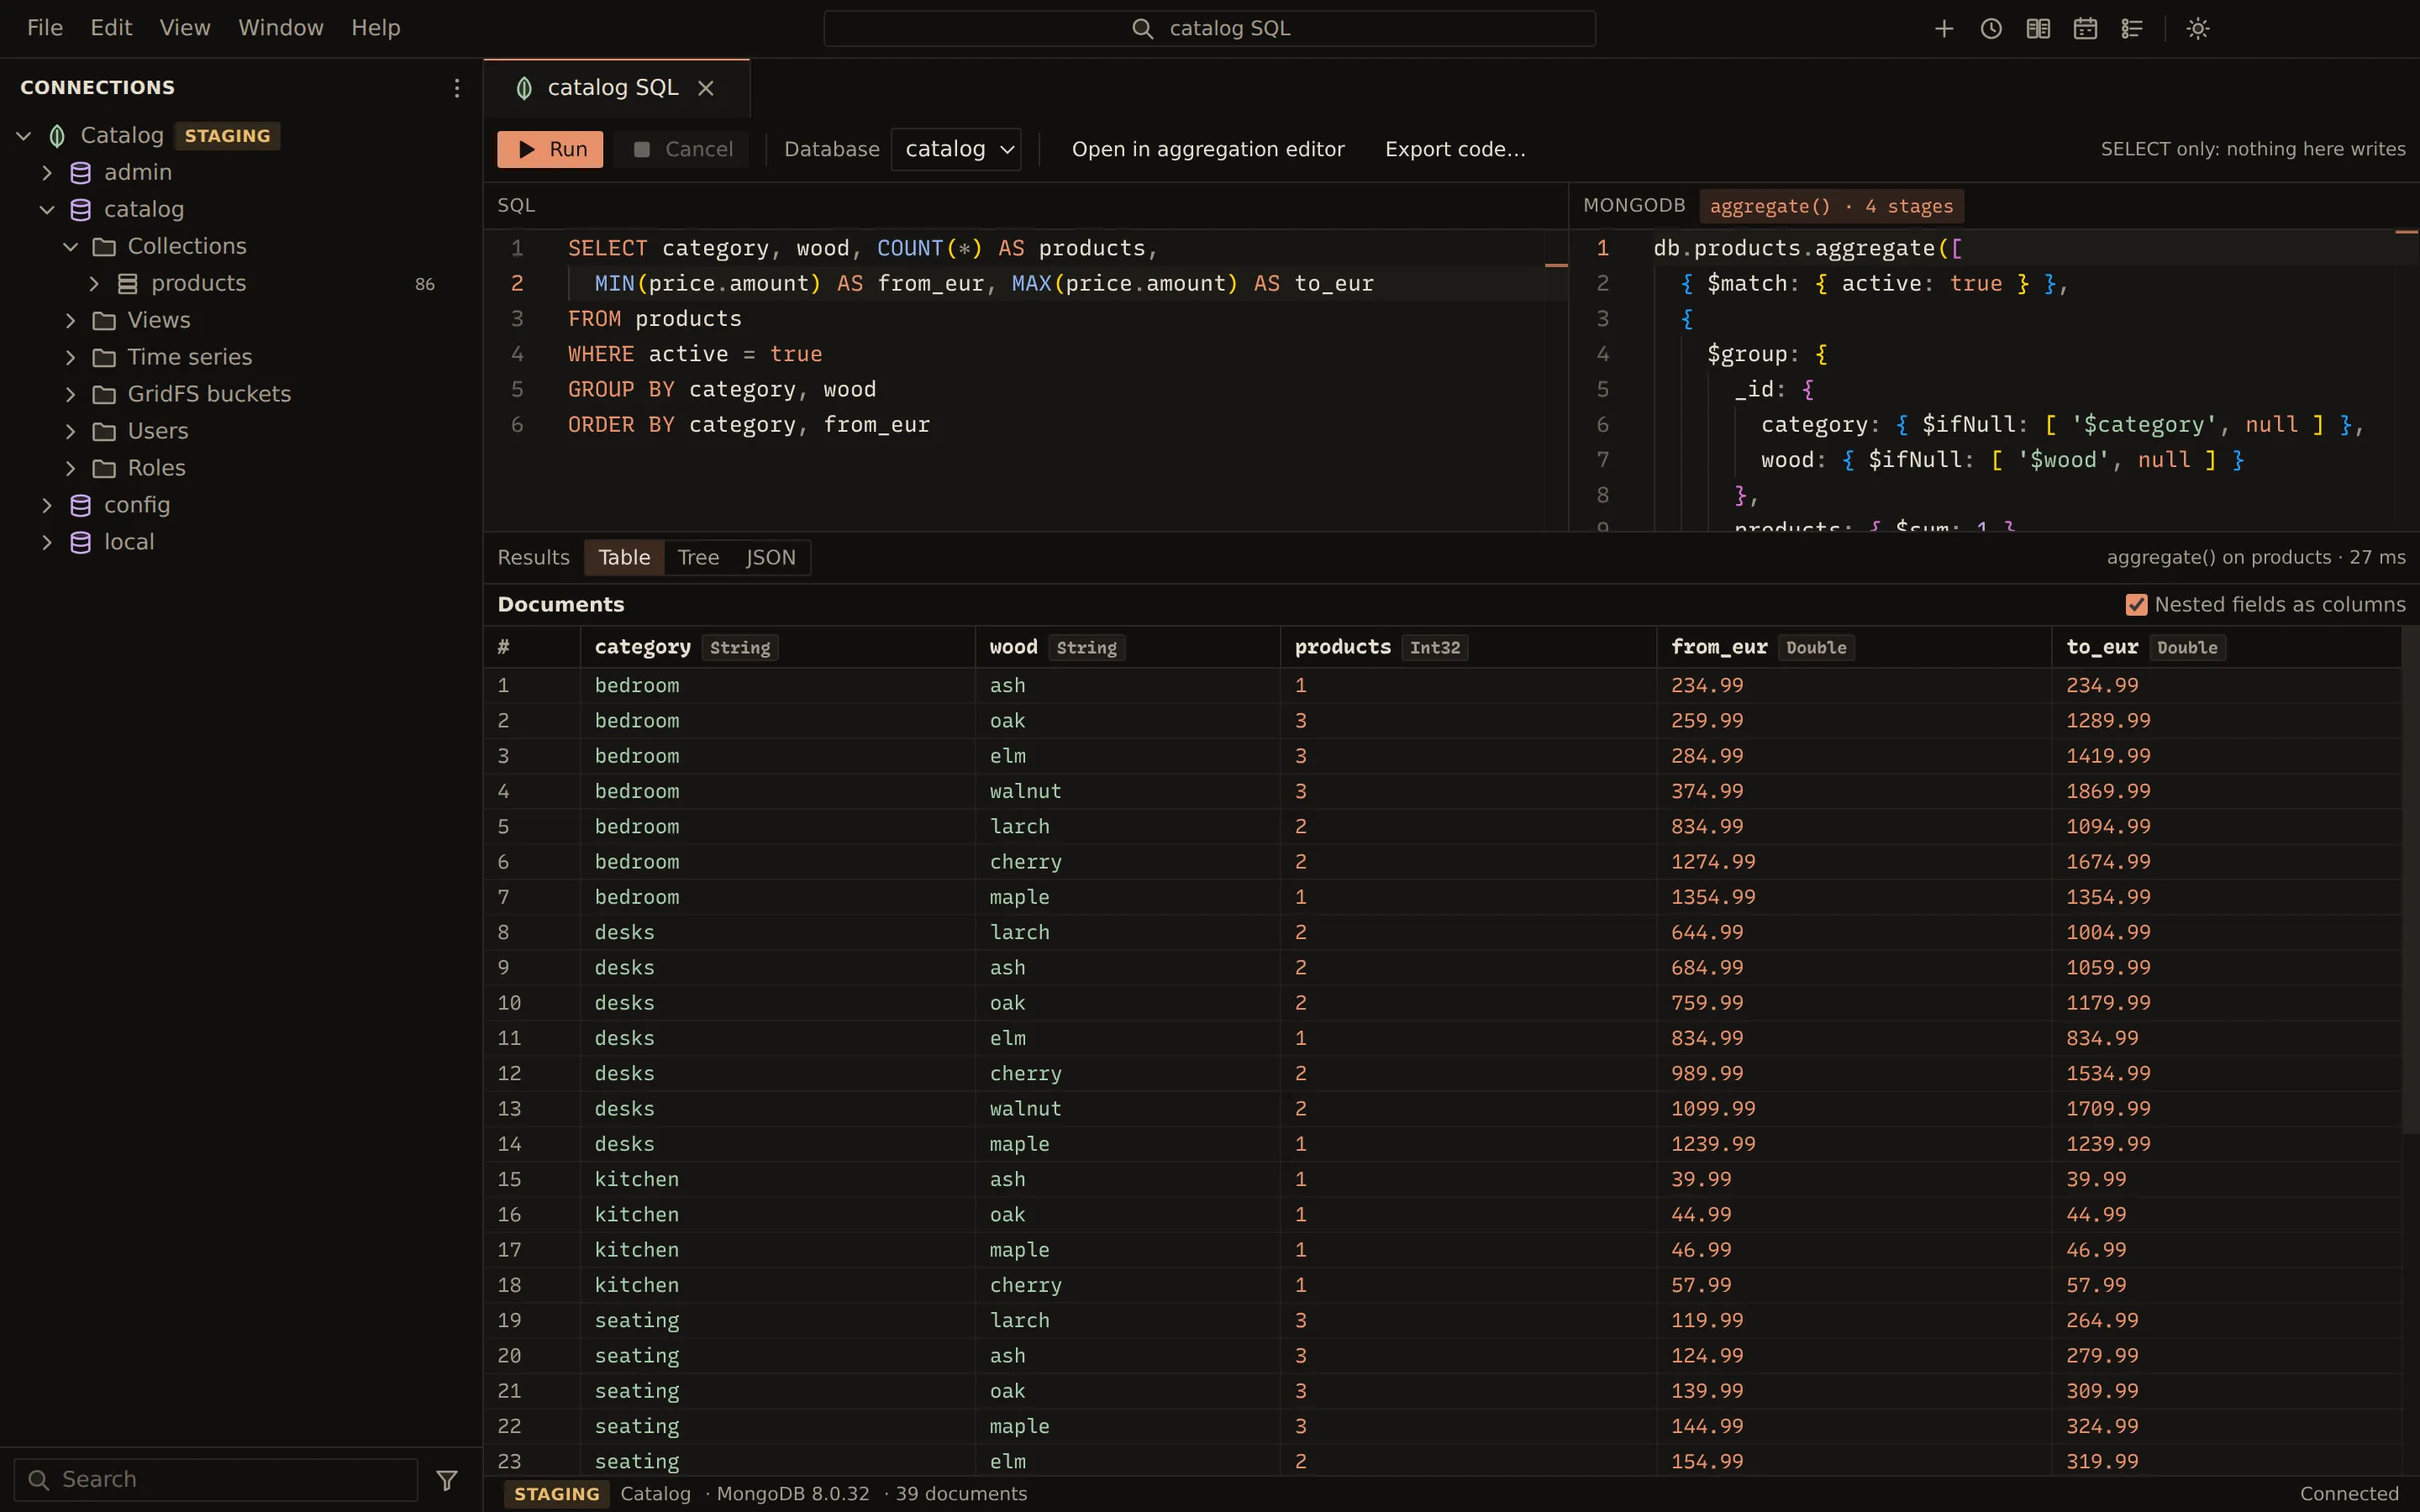Click the local database icon
2420x1512 pixels.
tap(81, 543)
